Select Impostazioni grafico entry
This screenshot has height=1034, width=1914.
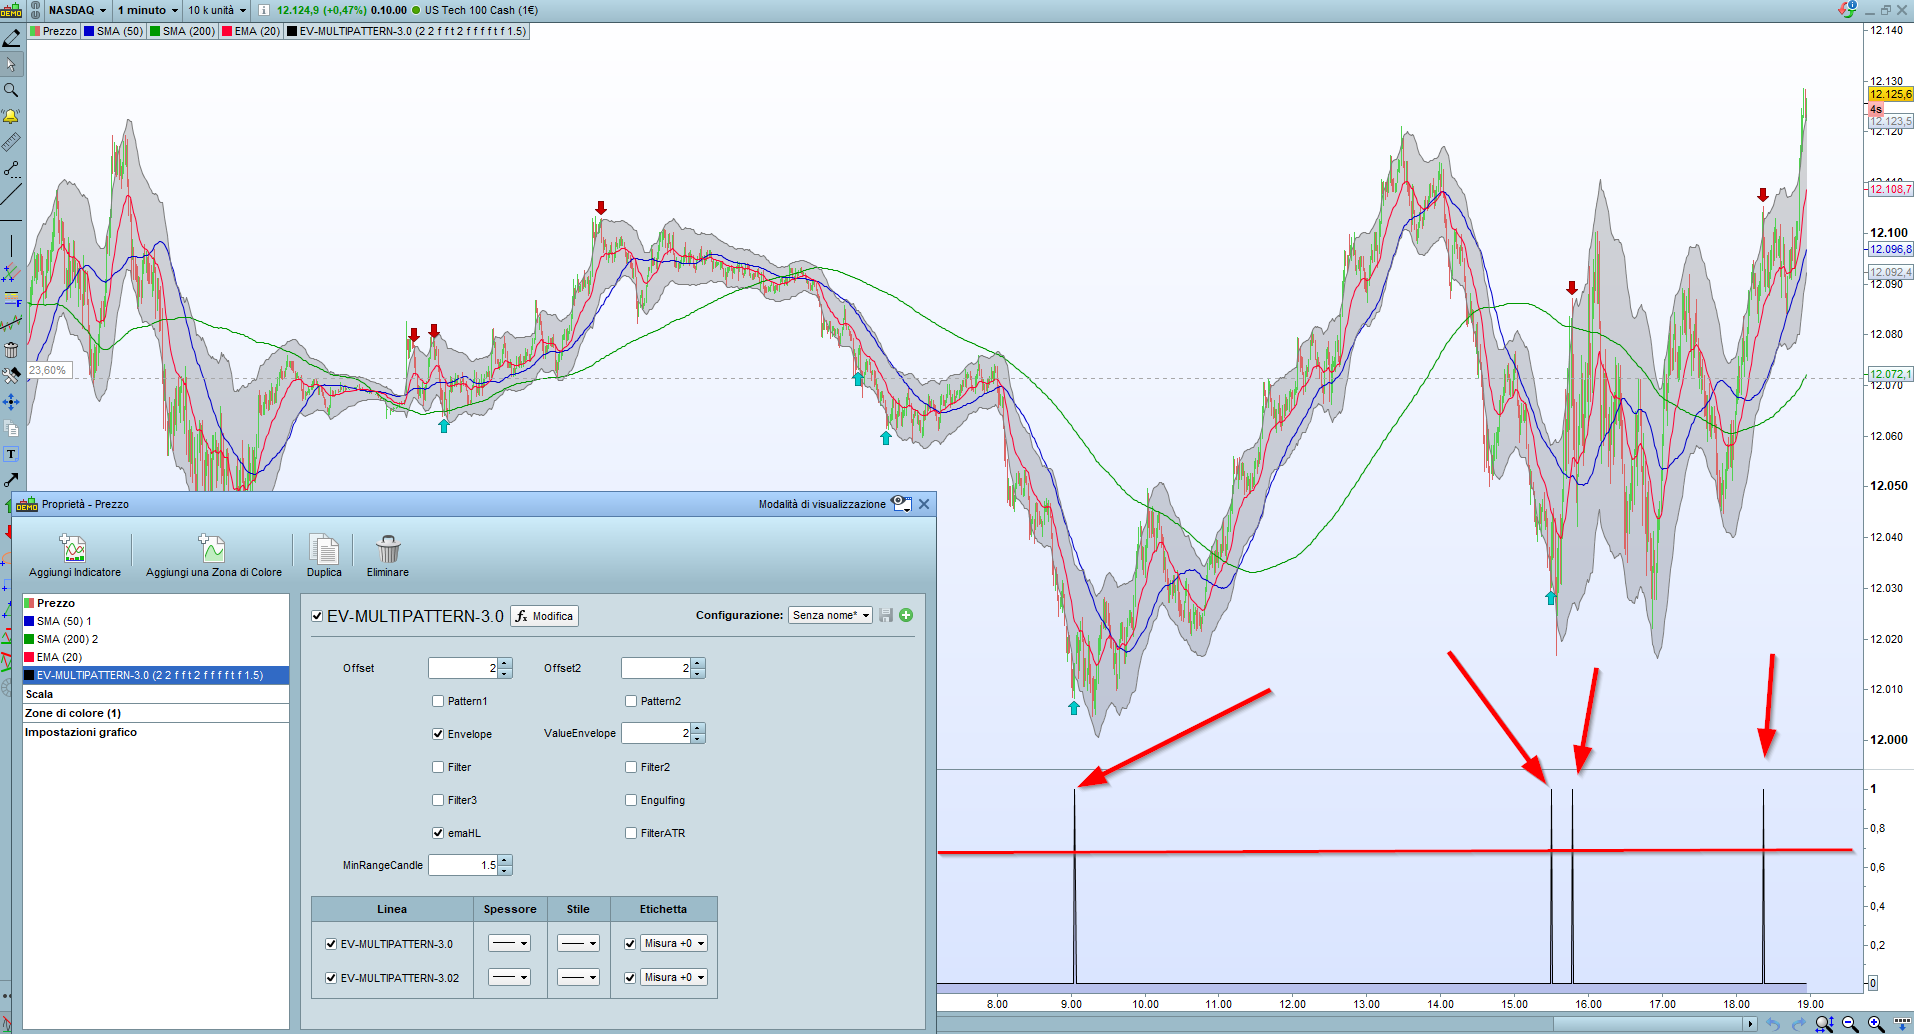pos(156,732)
